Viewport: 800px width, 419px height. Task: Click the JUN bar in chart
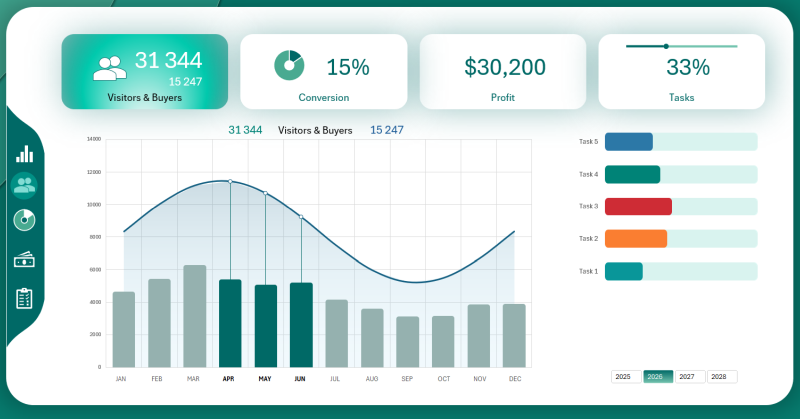coord(301,324)
